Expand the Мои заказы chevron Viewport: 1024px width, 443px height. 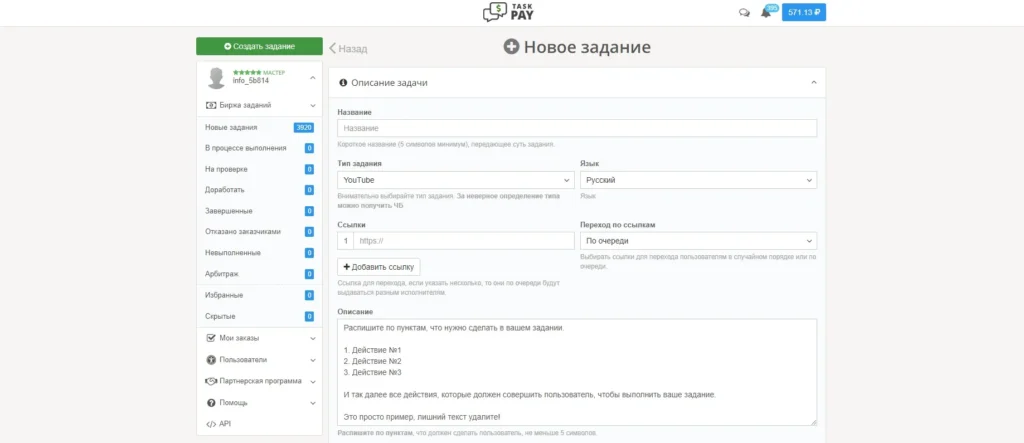313,338
